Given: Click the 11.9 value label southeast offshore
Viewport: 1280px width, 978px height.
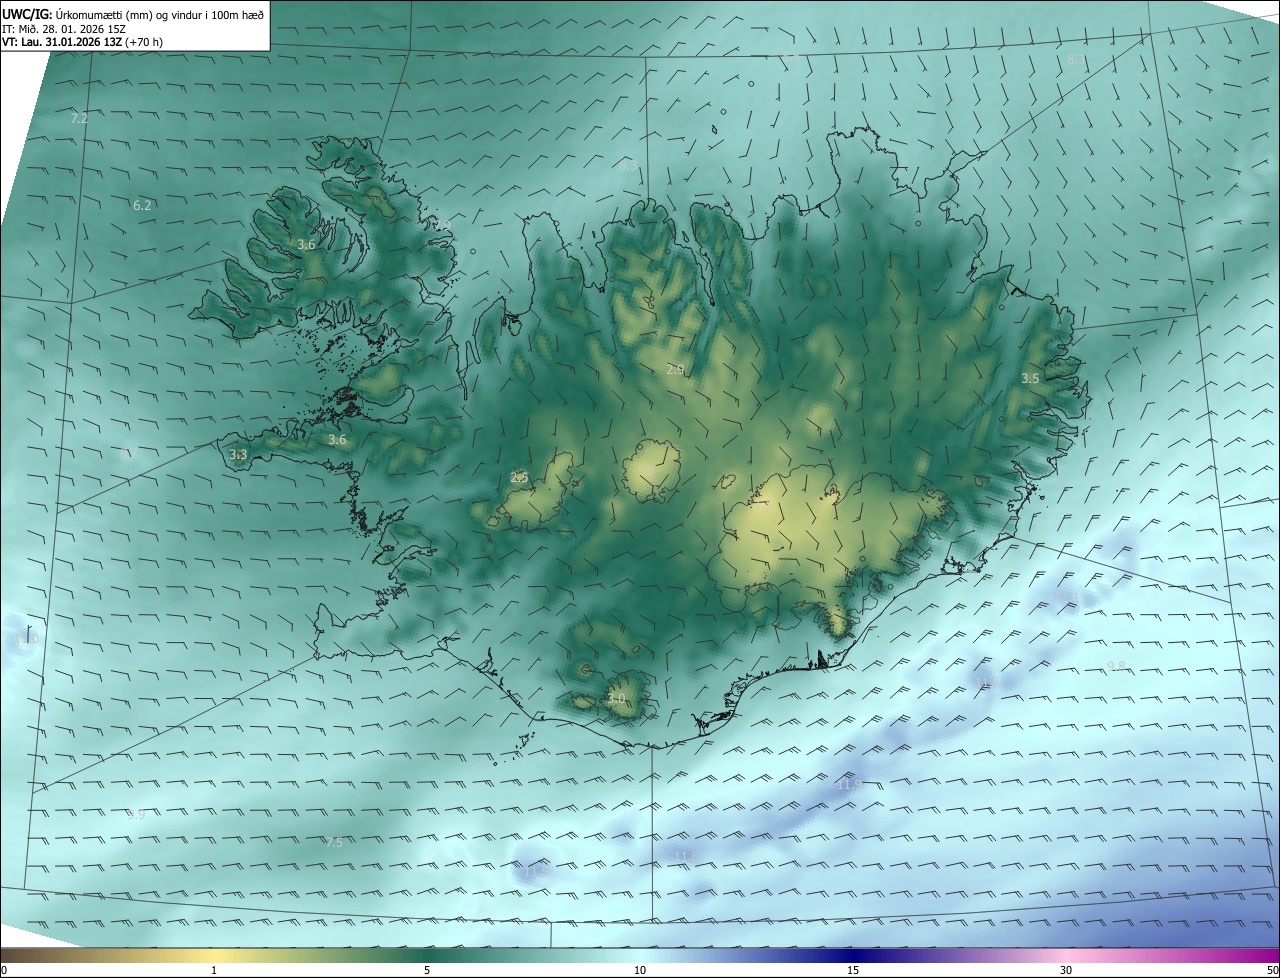Looking at the screenshot, I should 850,785.
